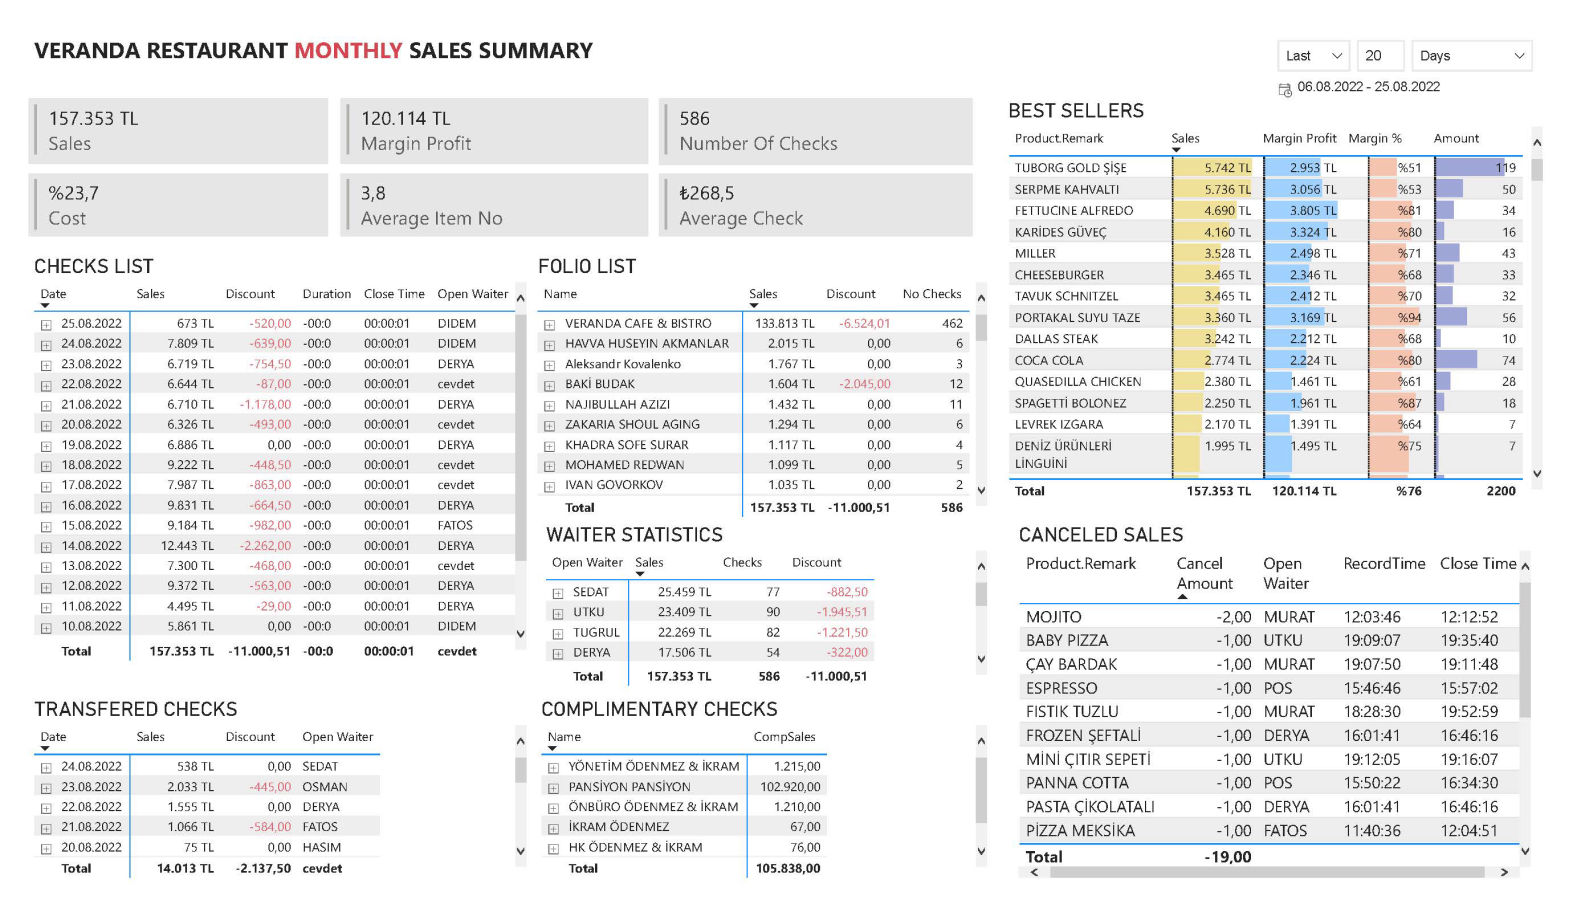Viewport: 1577px width, 912px height.
Task: Edit the number of days field showing 20
Action: point(1380,56)
